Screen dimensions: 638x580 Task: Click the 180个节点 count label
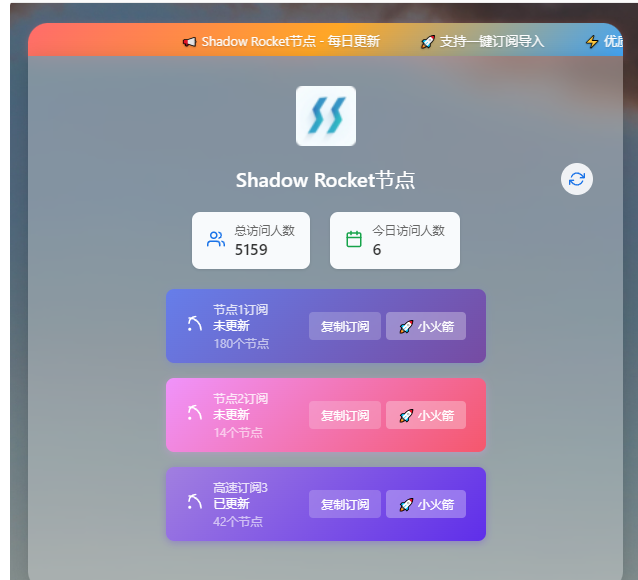(241, 343)
